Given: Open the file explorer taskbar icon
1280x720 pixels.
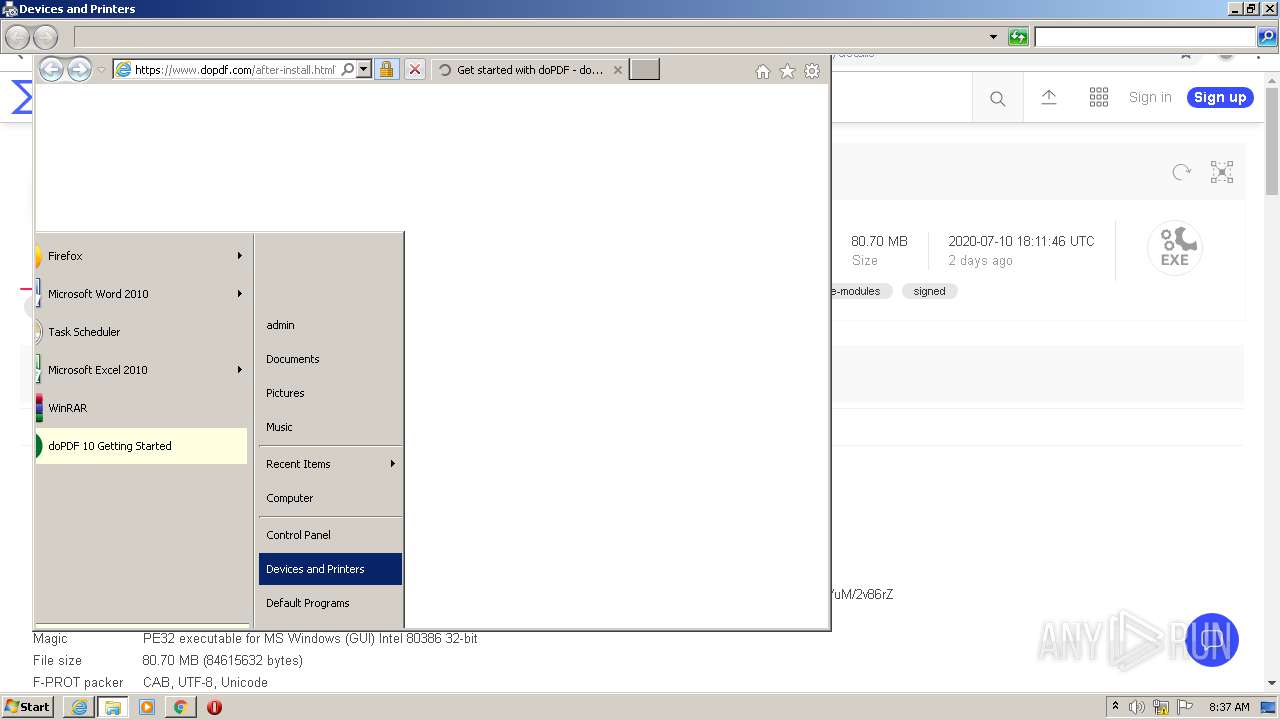Looking at the screenshot, I should (112, 707).
